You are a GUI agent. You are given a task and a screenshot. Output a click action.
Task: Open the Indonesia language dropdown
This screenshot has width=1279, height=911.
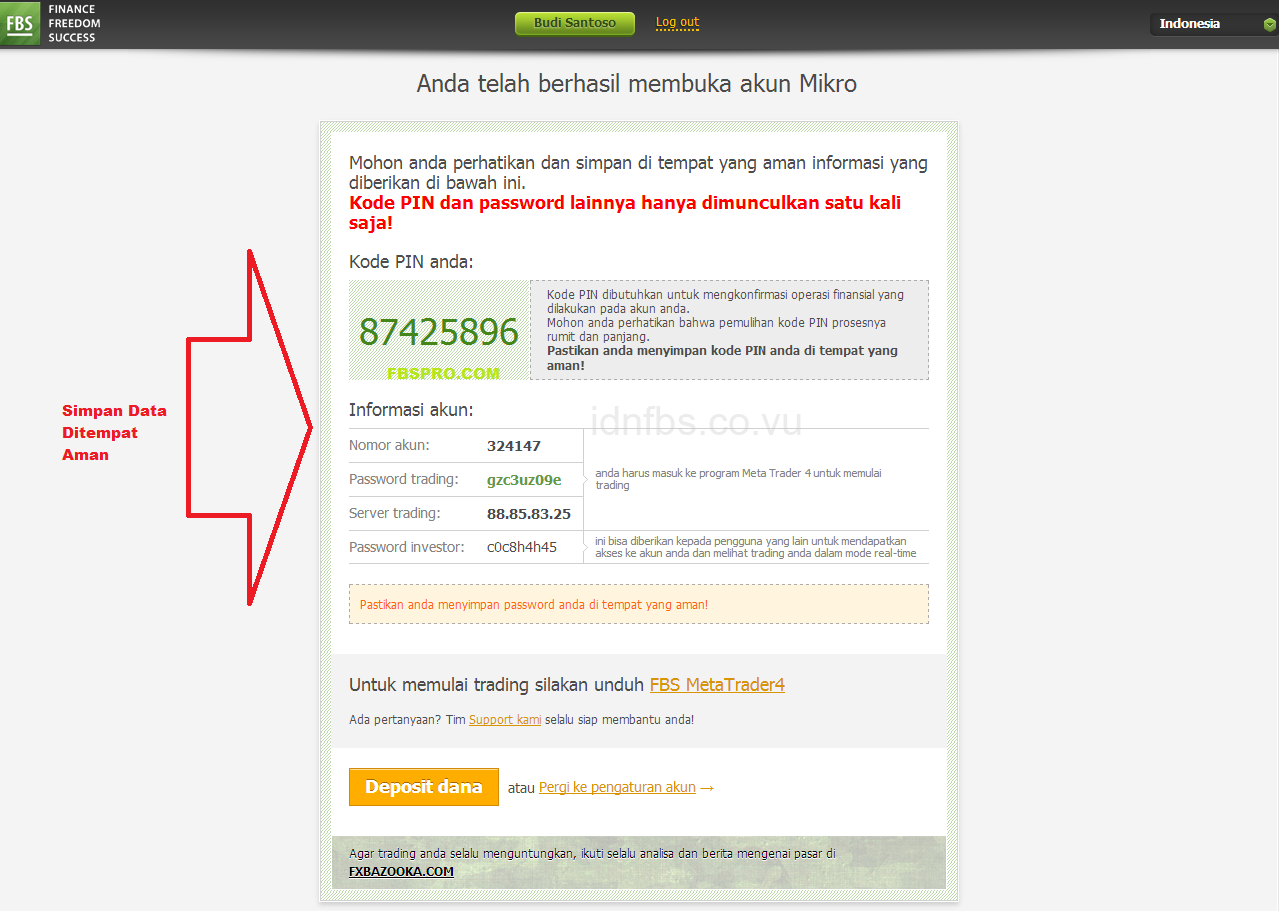coord(1213,24)
